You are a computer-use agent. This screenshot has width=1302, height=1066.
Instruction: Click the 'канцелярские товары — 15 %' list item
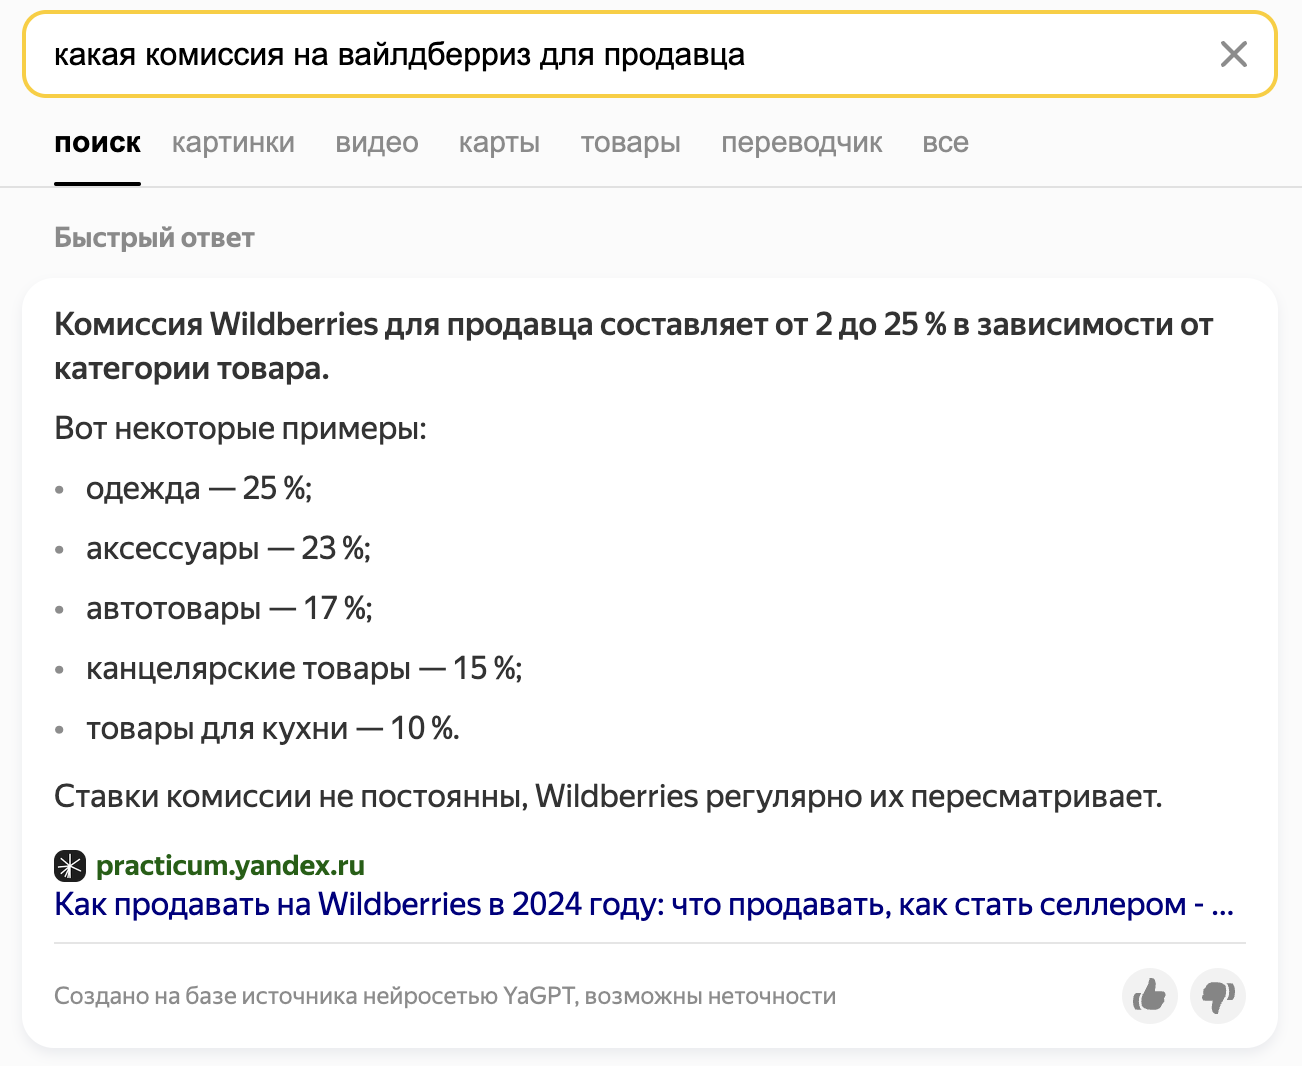[304, 668]
